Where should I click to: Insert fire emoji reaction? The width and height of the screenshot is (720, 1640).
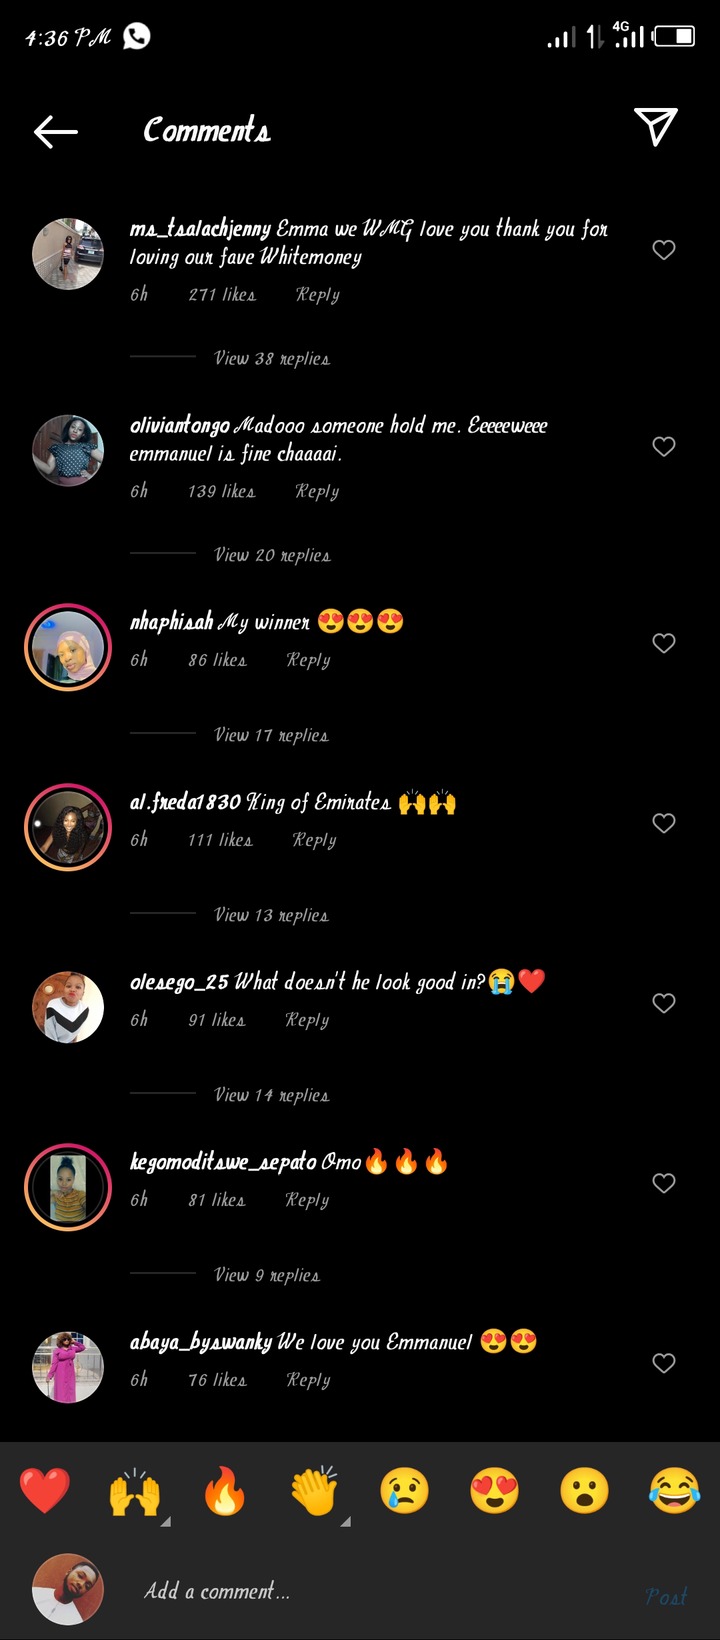[225, 1491]
